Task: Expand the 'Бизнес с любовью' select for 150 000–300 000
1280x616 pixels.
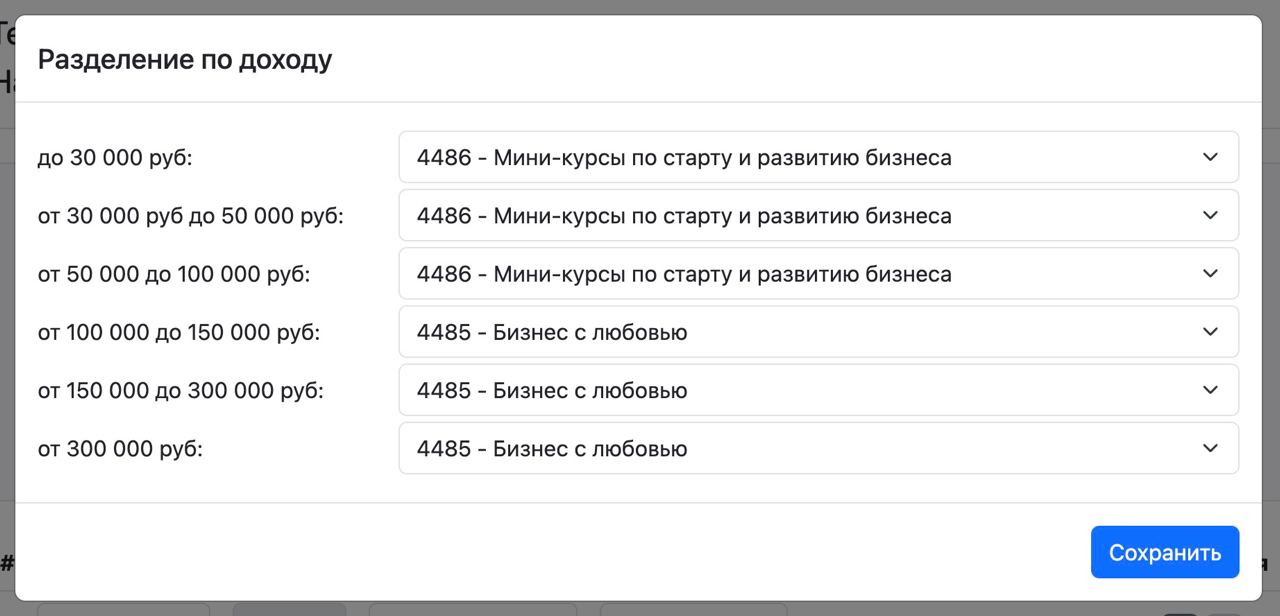Action: tap(819, 389)
